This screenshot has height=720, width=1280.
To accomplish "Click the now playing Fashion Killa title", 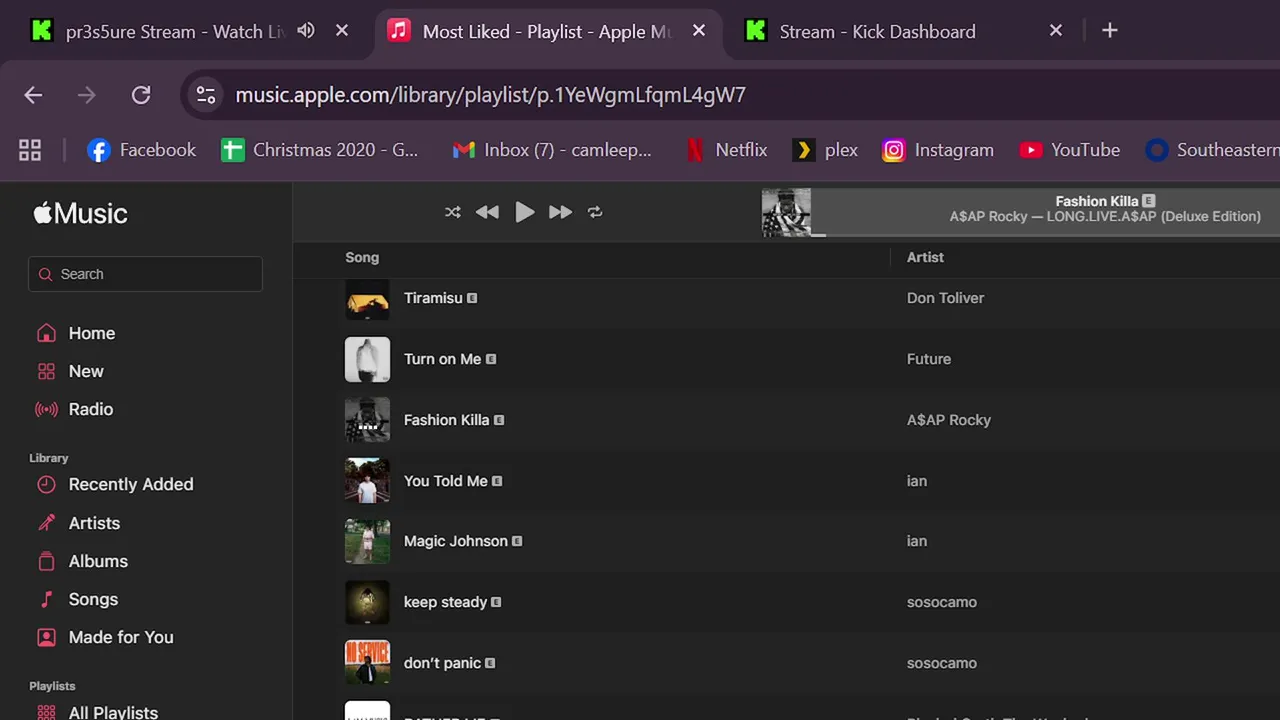I will click(x=1096, y=201).
